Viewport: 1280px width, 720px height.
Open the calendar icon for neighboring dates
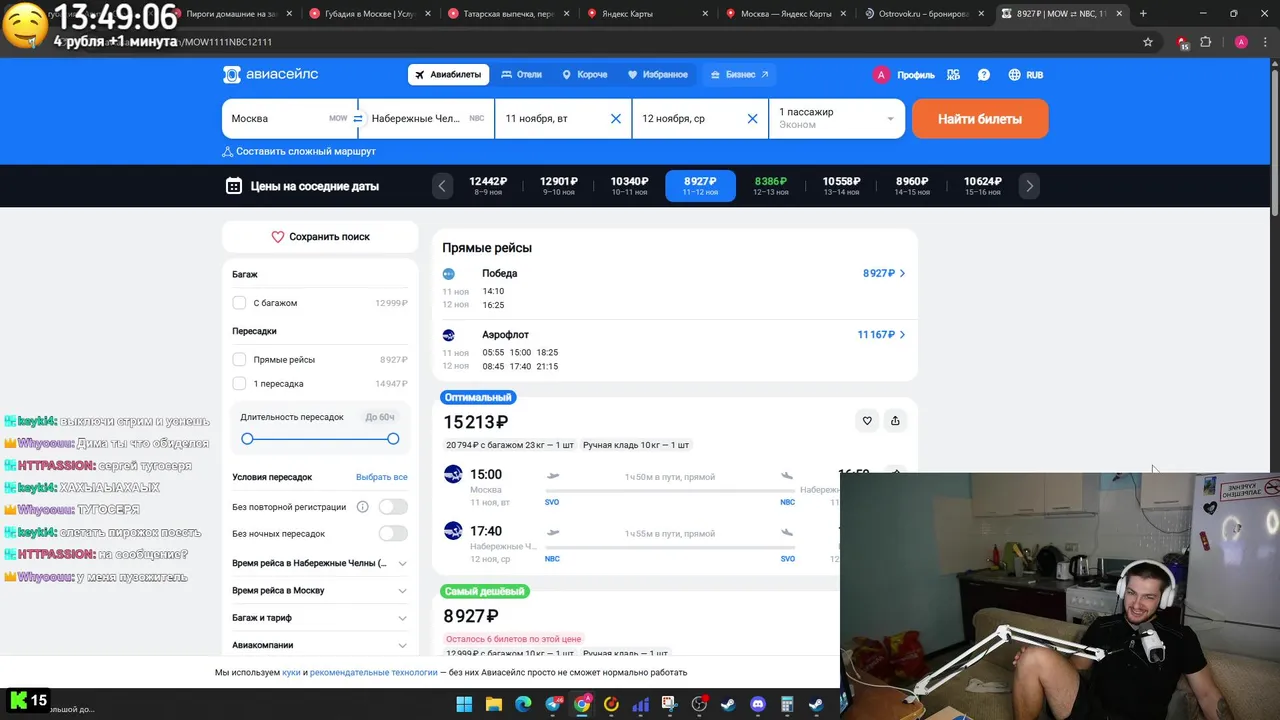pyautogui.click(x=234, y=186)
